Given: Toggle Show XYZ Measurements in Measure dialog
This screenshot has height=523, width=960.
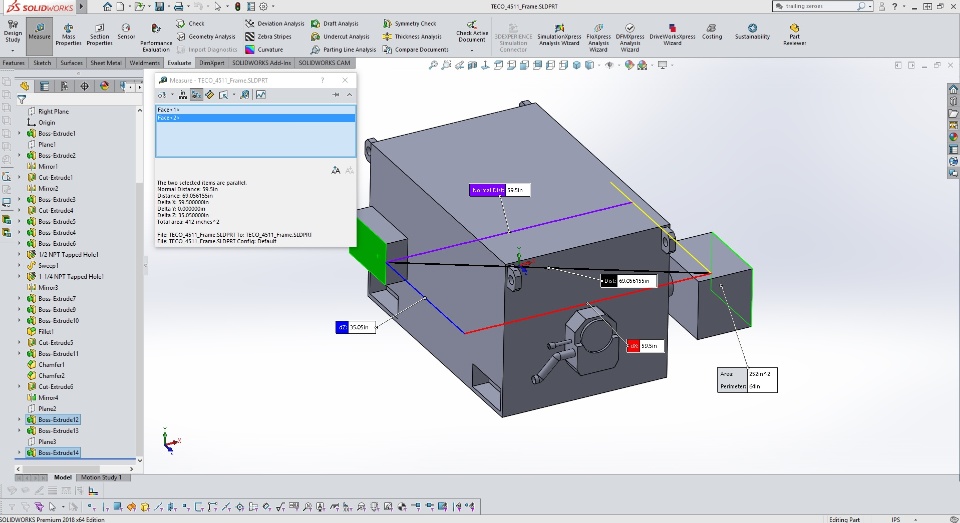Looking at the screenshot, I should tap(196, 95).
